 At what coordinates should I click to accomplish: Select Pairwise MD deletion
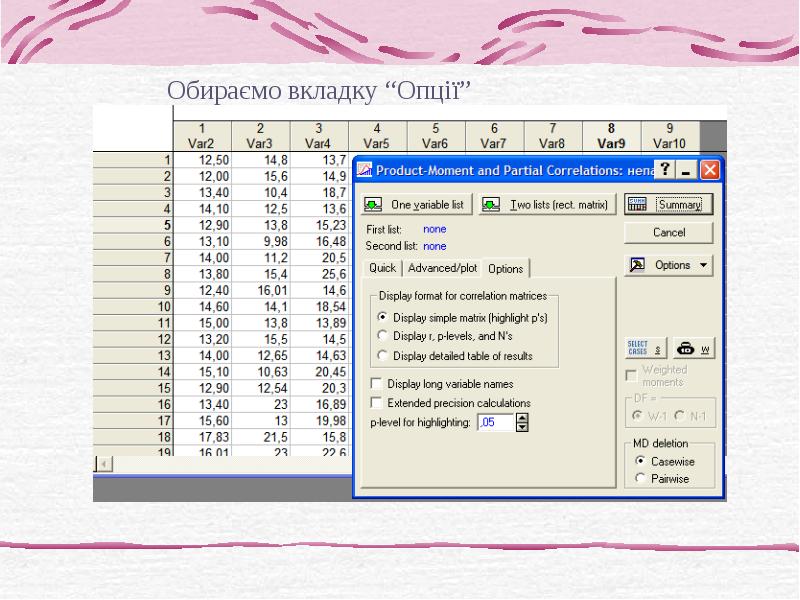640,479
